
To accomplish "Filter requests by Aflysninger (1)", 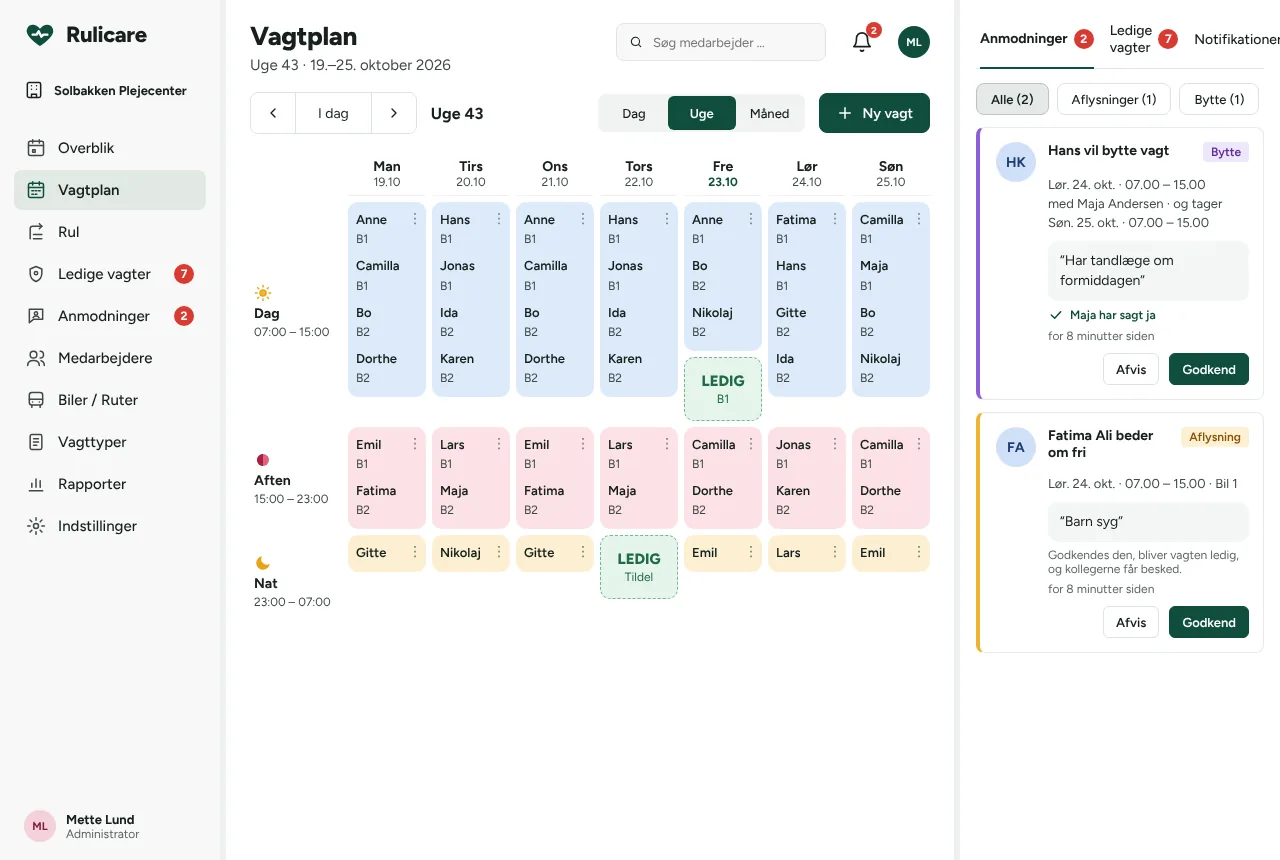I will click(x=1114, y=99).
